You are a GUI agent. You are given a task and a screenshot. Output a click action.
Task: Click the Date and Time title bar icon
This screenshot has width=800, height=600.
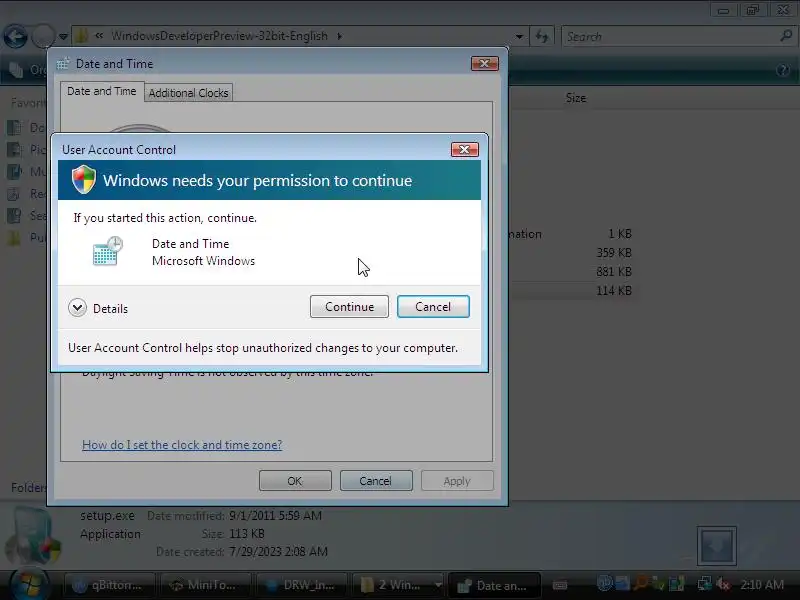(63, 64)
